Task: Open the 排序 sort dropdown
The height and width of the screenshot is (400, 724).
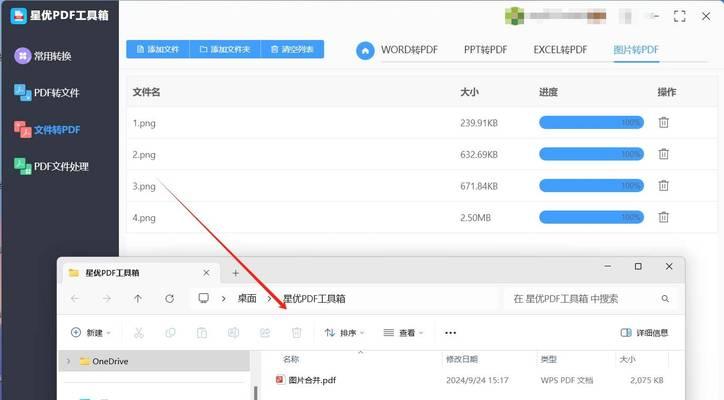Action: (344, 333)
